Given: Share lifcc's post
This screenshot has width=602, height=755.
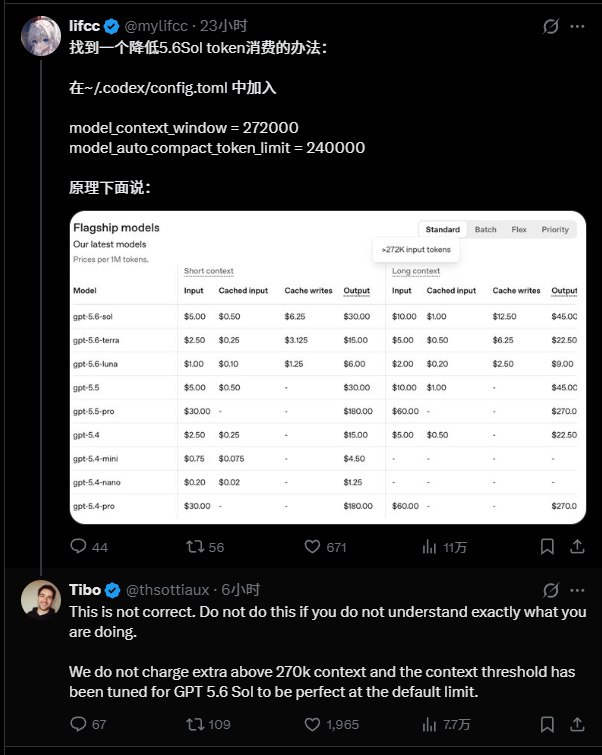Looking at the screenshot, I should (x=577, y=546).
